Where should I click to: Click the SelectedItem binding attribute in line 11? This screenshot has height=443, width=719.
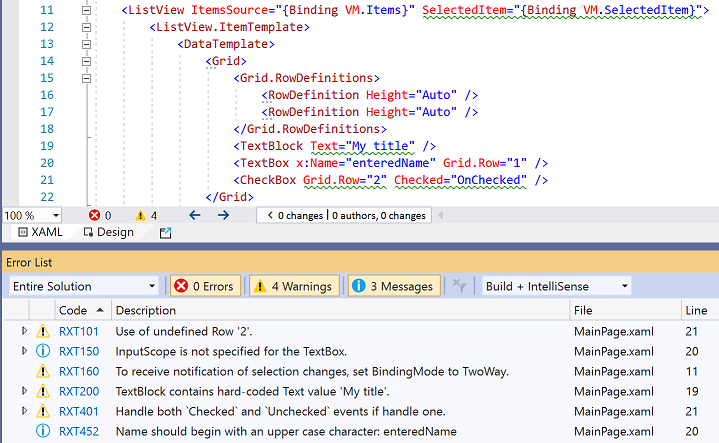point(562,10)
